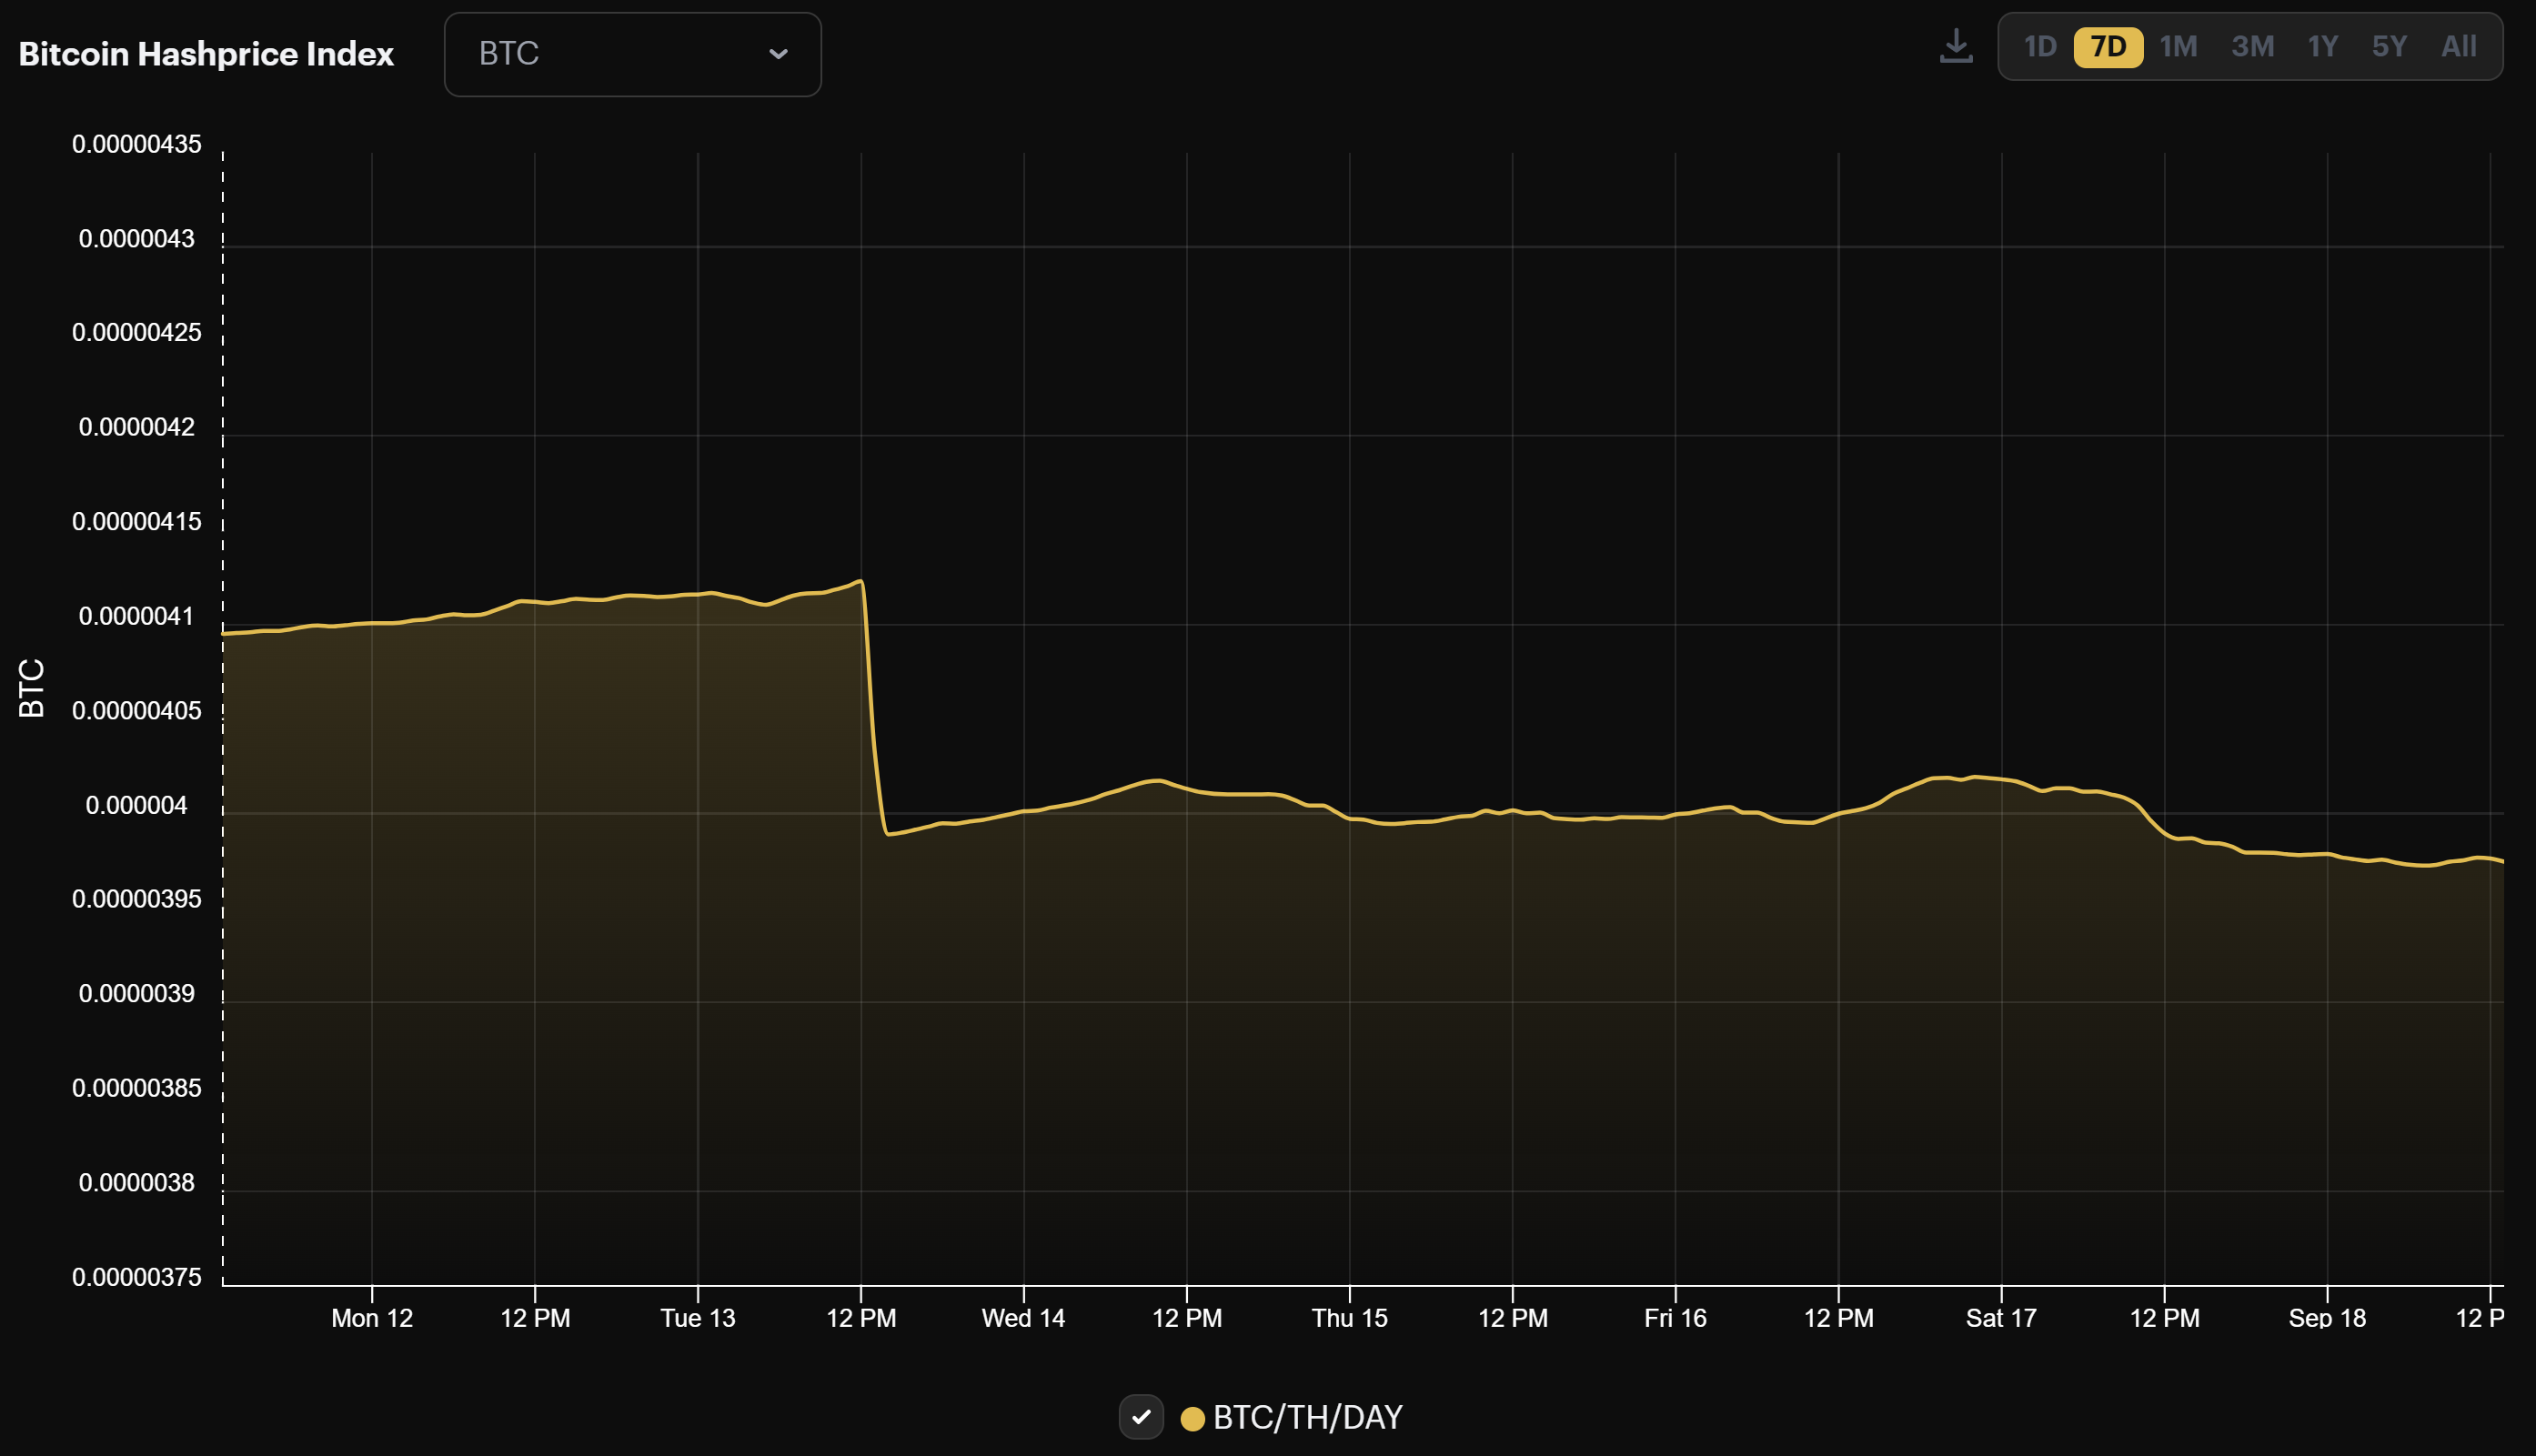Click the download chart data icon

(x=1955, y=45)
